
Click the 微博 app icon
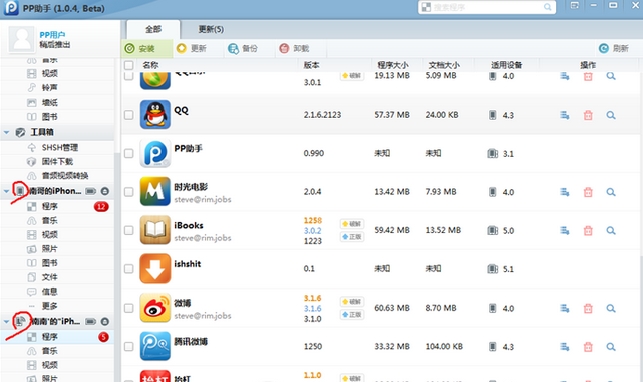pos(155,307)
